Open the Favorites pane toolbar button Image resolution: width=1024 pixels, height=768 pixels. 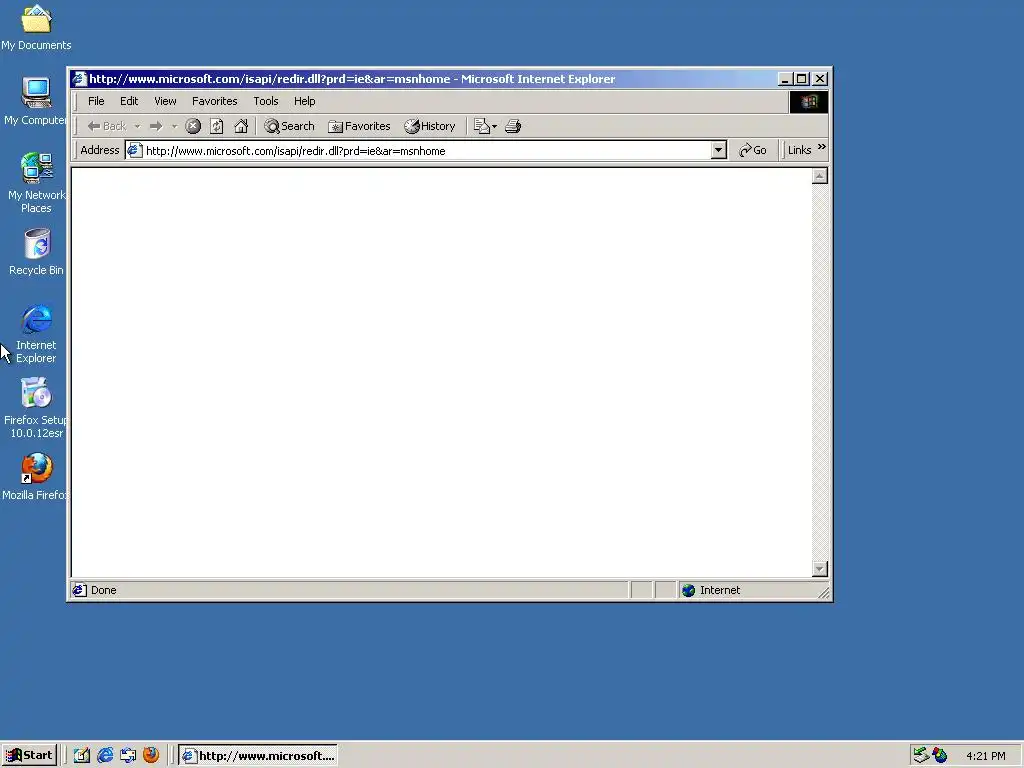point(359,126)
